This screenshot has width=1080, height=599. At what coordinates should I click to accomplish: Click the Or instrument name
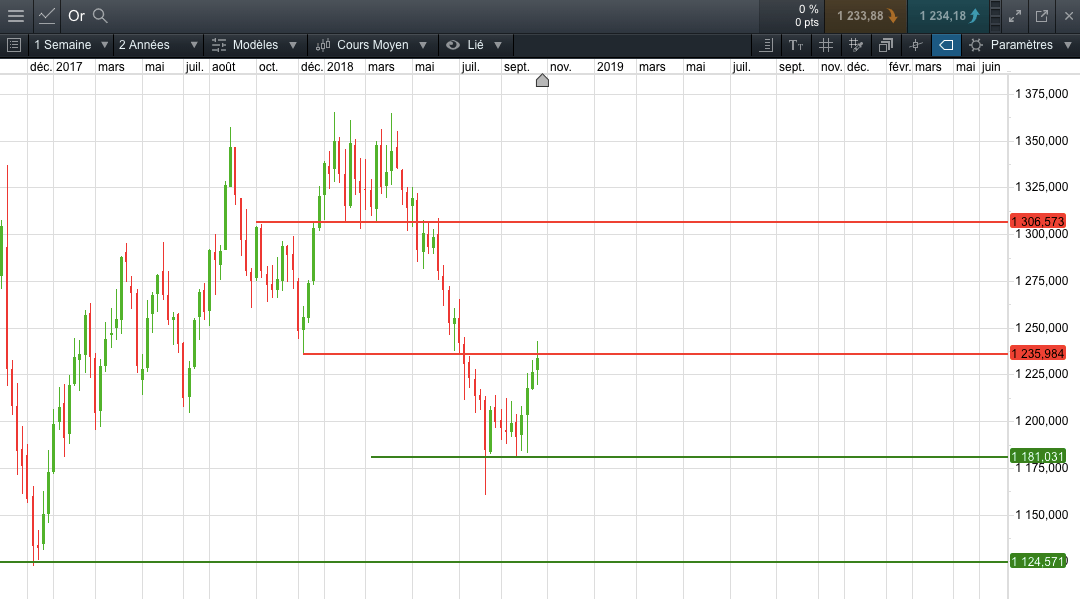76,16
